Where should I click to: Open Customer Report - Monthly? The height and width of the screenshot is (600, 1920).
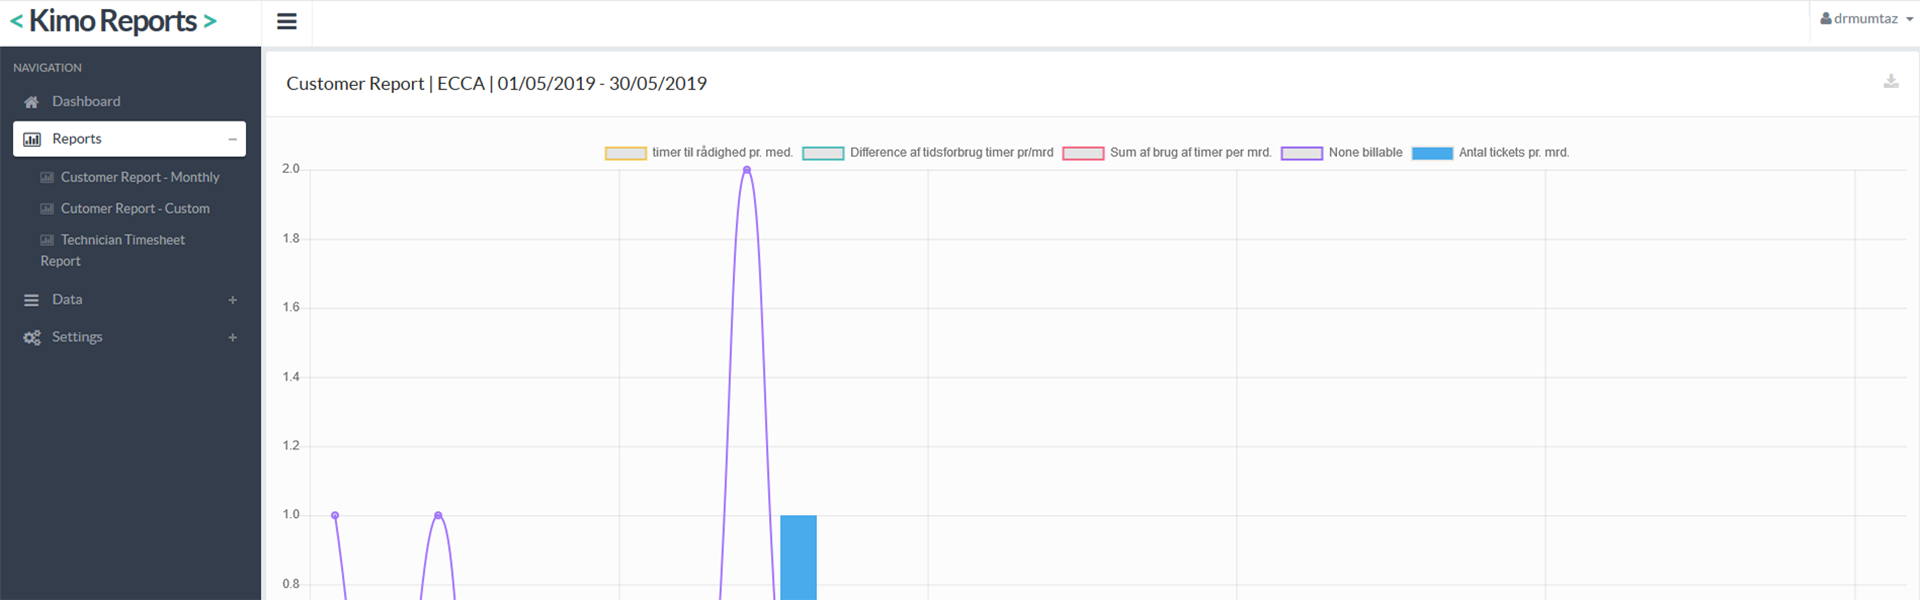(140, 177)
